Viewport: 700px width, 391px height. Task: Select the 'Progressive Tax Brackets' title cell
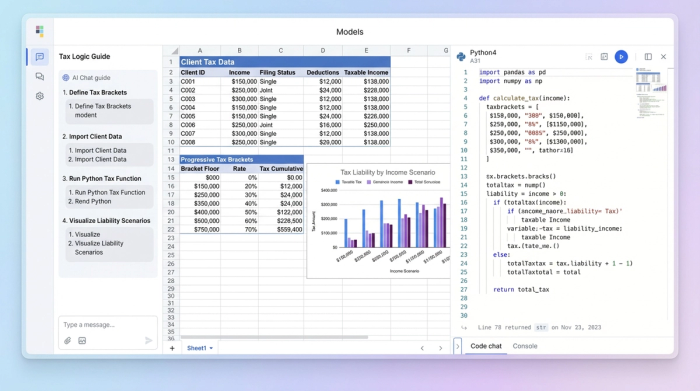[x=242, y=159]
